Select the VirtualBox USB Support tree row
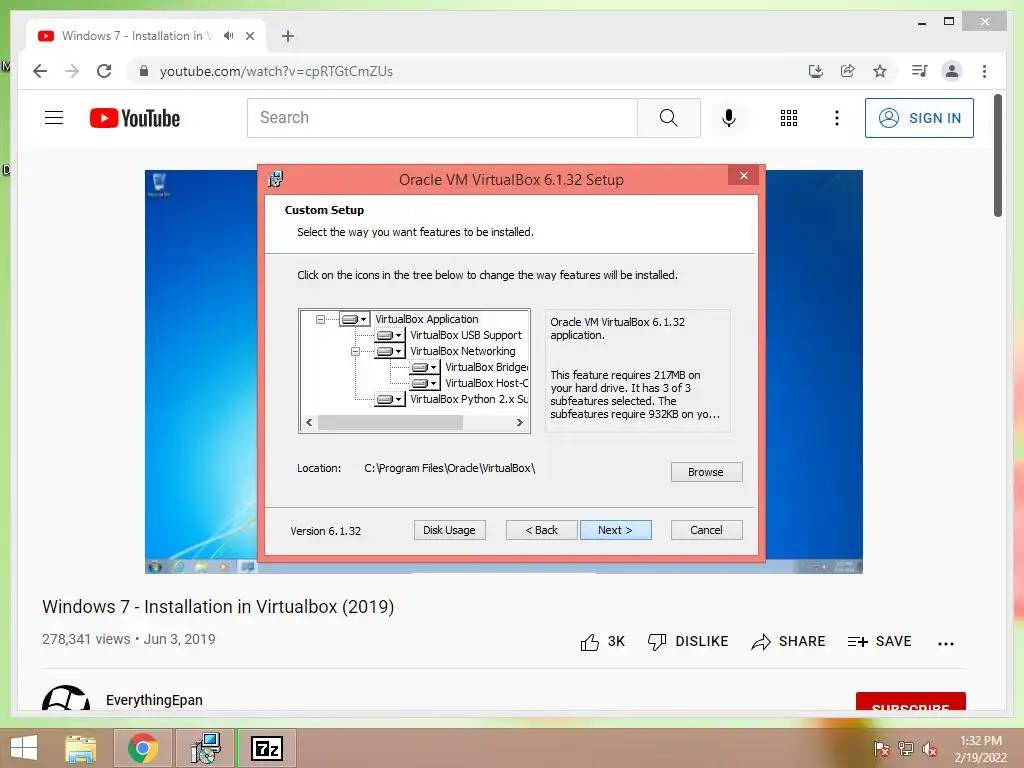This screenshot has height=768, width=1024. pos(466,335)
